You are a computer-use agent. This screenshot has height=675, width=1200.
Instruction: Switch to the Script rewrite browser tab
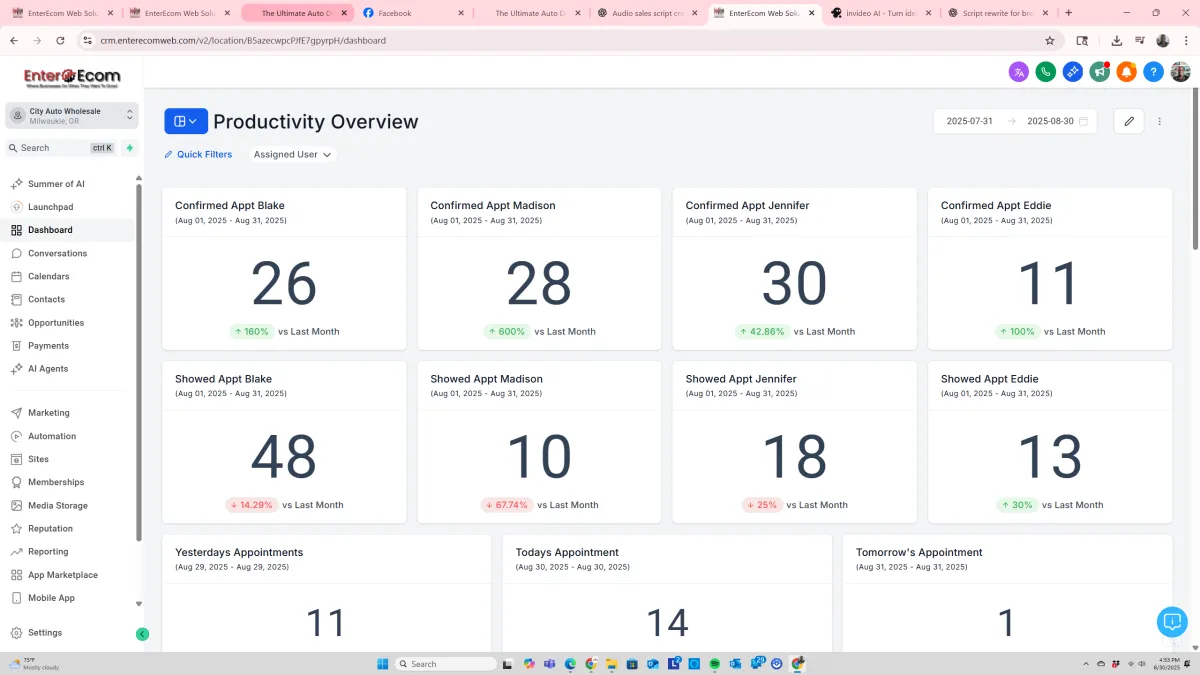pos(998,13)
